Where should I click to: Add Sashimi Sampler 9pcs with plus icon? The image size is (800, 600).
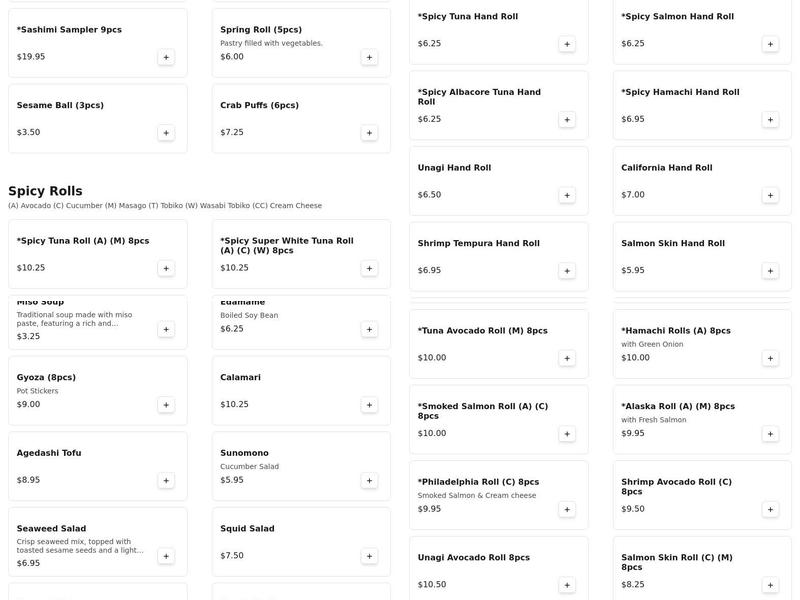(166, 57)
